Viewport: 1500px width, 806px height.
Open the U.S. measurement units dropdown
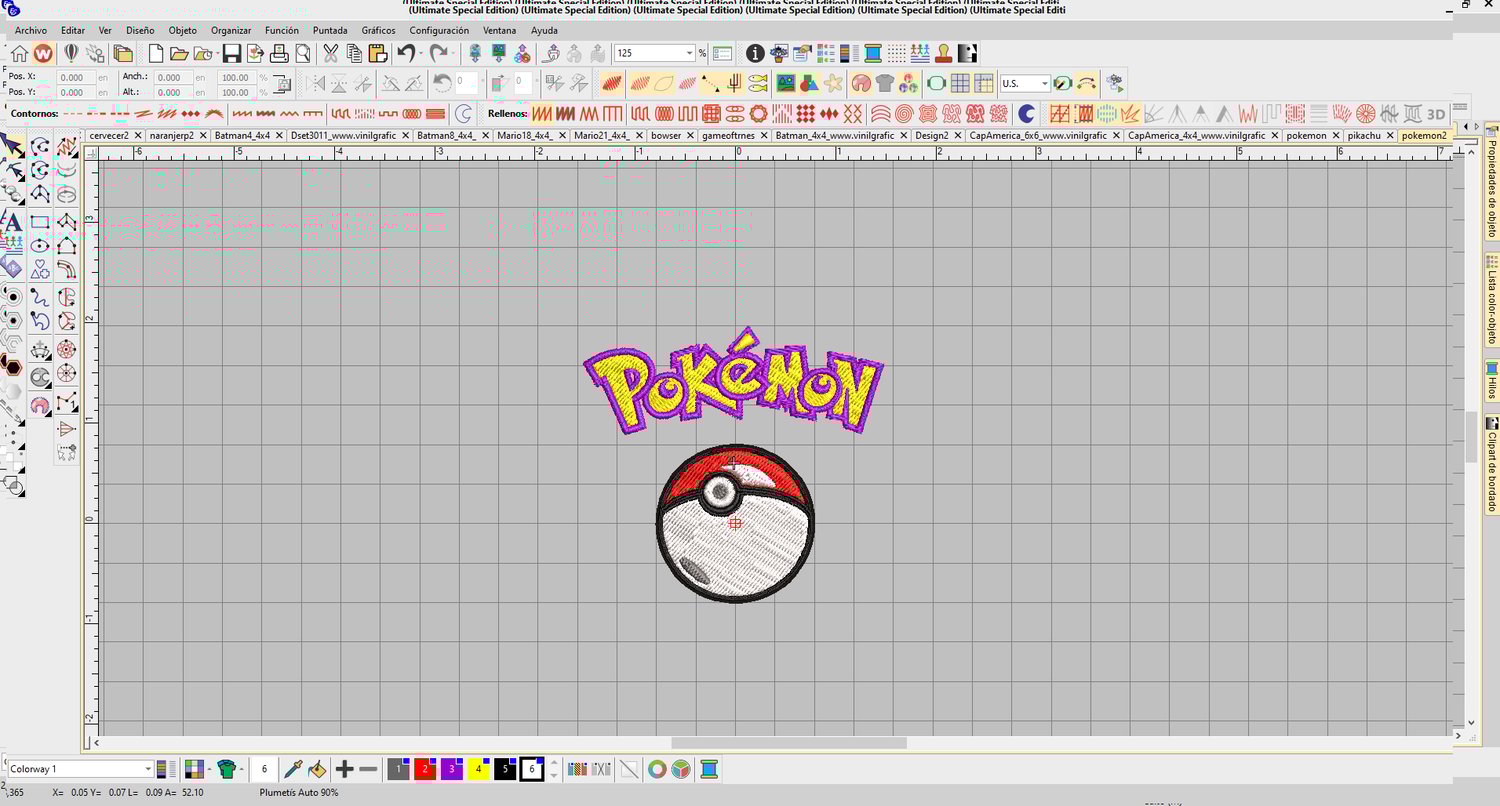click(1045, 83)
